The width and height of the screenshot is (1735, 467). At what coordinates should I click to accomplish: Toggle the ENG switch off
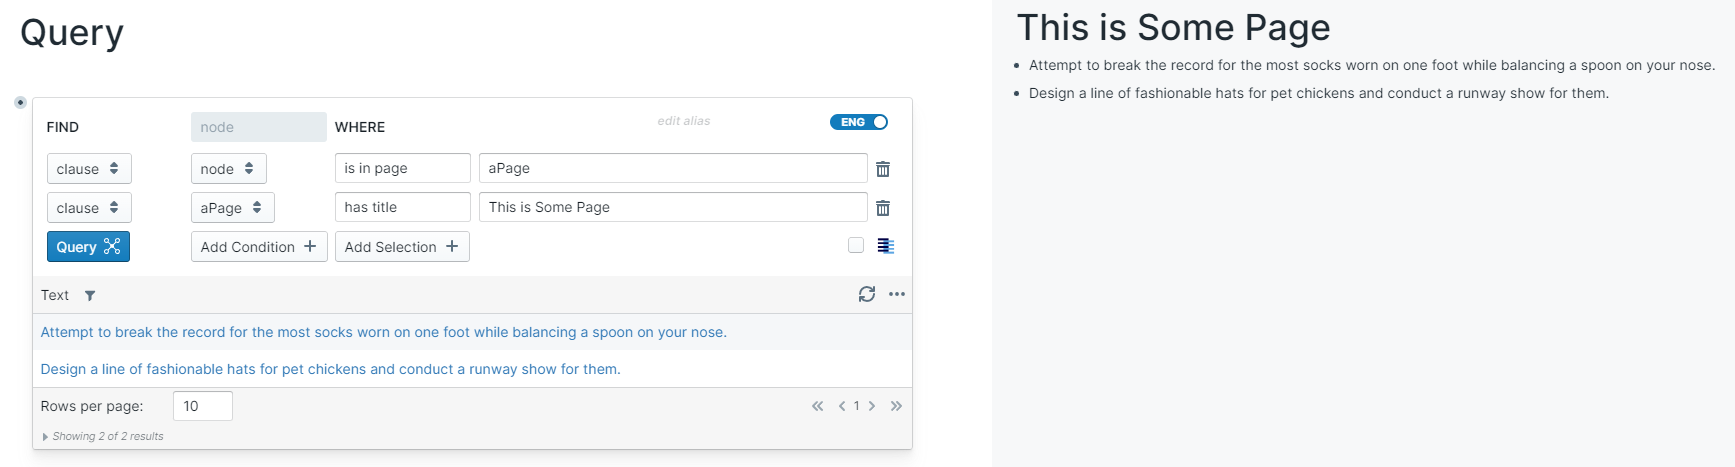[859, 122]
